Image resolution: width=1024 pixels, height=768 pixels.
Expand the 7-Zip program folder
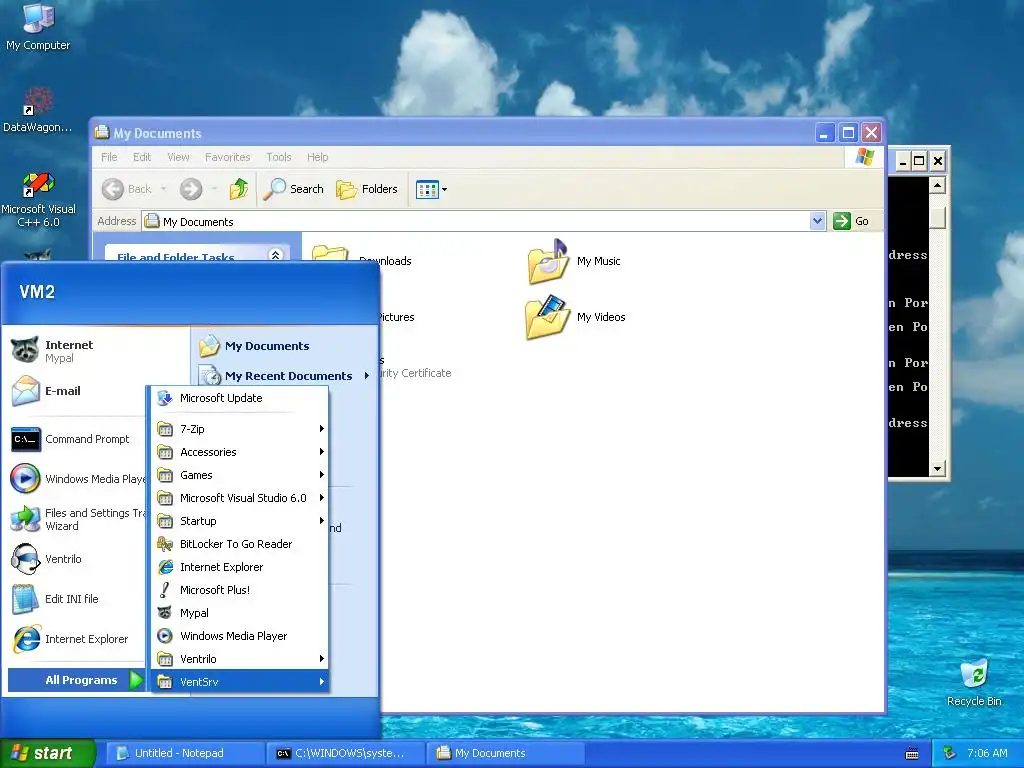(240, 429)
